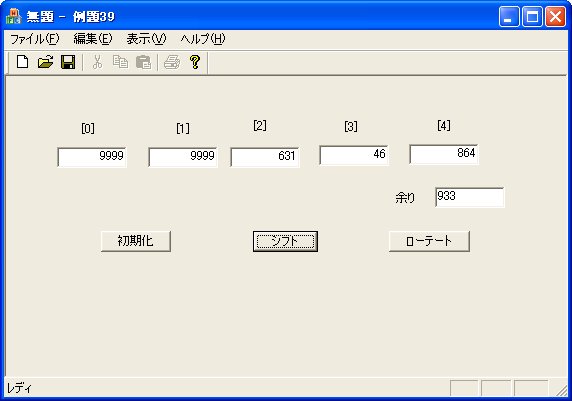This screenshot has height=401, width=572.
Task: Click the ローテート button
Action: click(429, 241)
